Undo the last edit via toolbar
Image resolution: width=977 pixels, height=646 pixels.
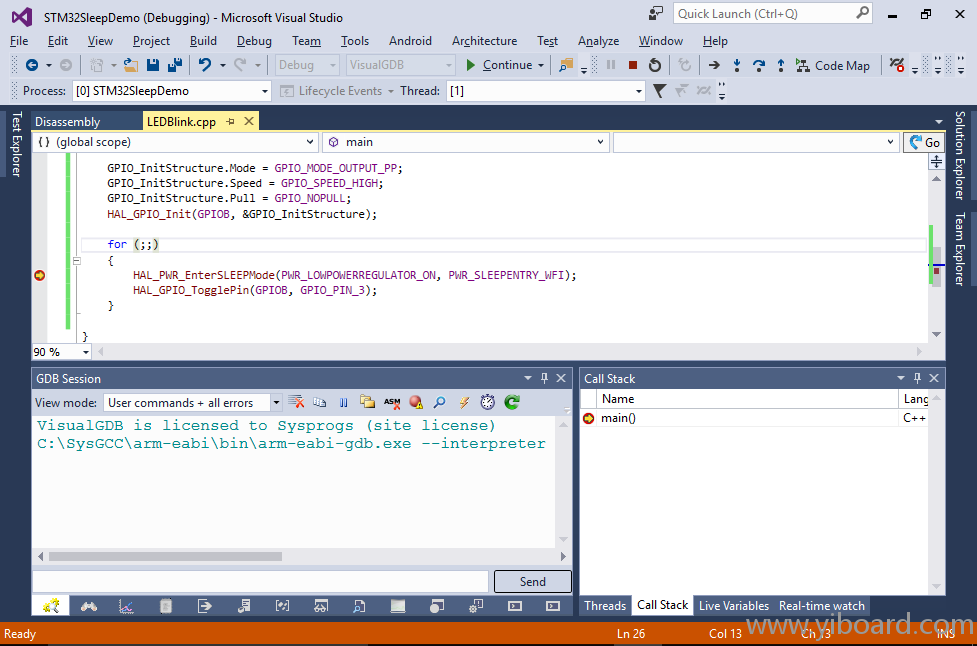click(x=204, y=65)
